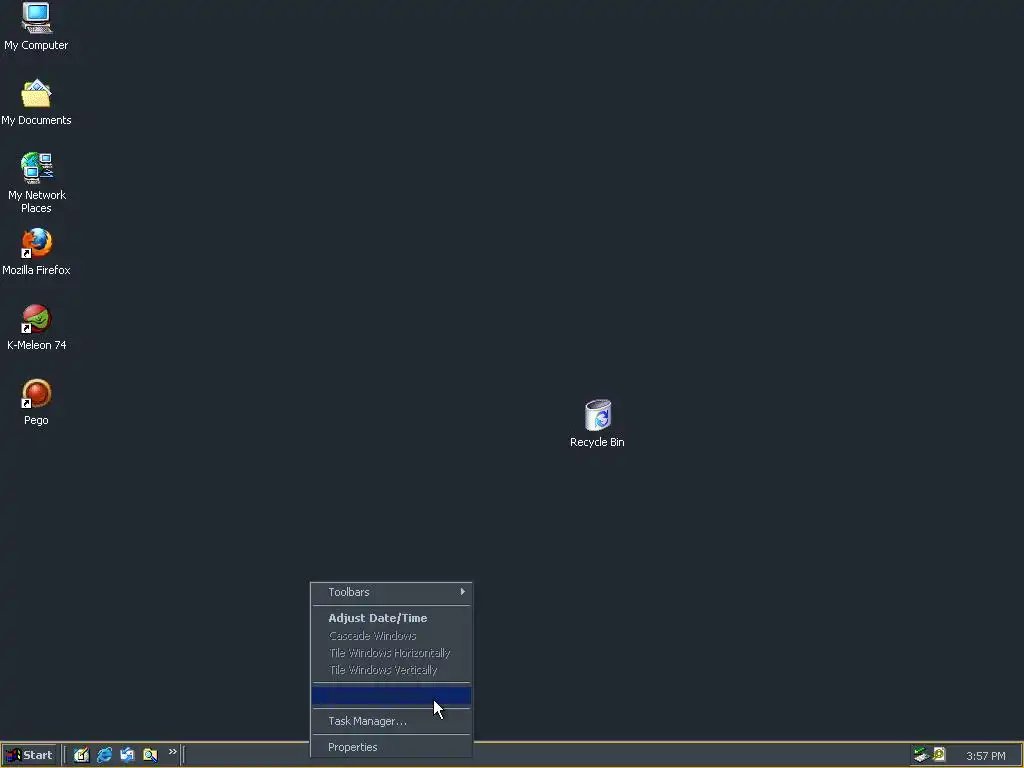Click the My Documents label text

(37, 120)
